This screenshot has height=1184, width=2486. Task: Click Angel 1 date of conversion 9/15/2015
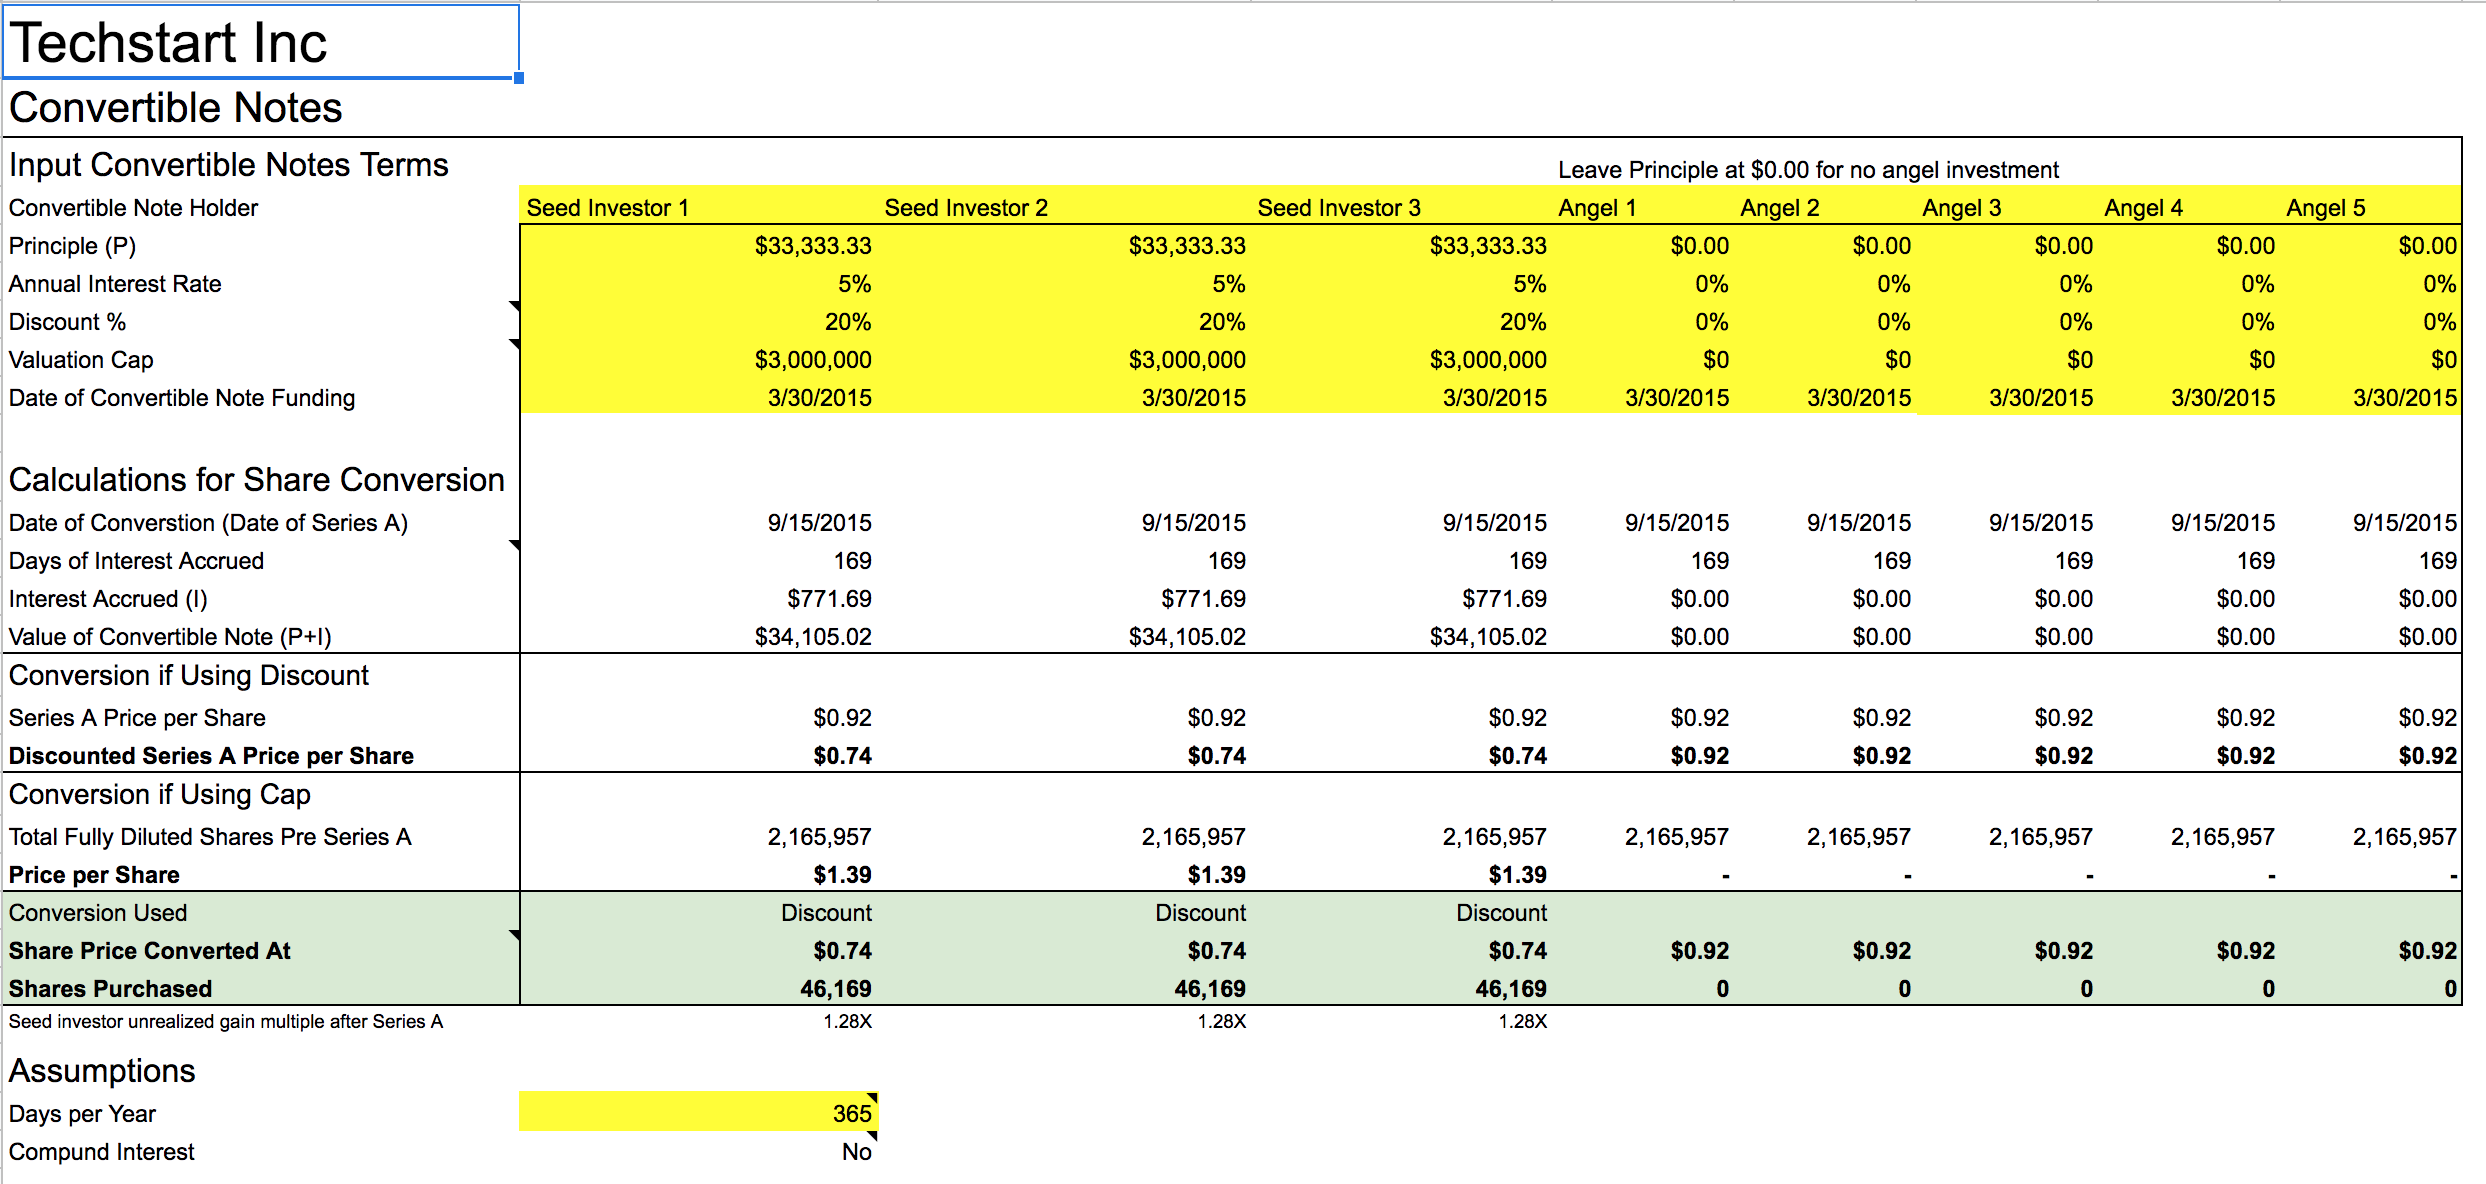[x=1677, y=523]
